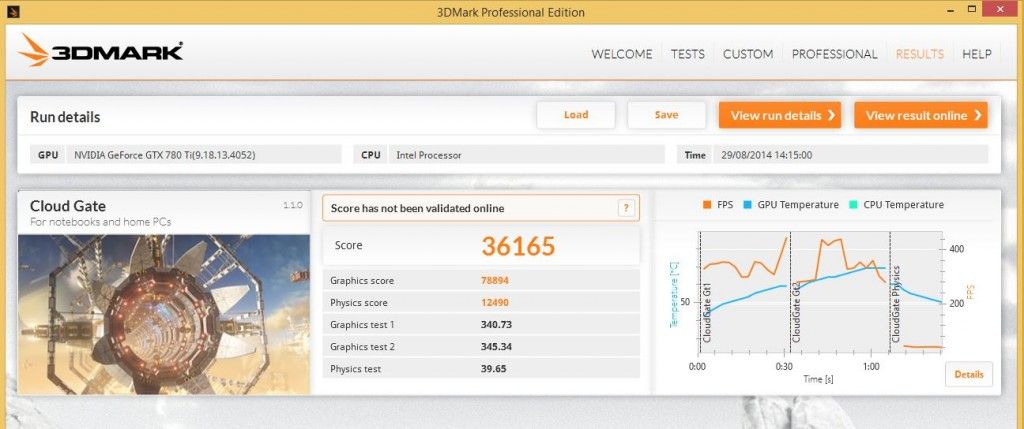Open the PROFESSIONAL tab
This screenshot has height=429, width=1024.
(834, 54)
